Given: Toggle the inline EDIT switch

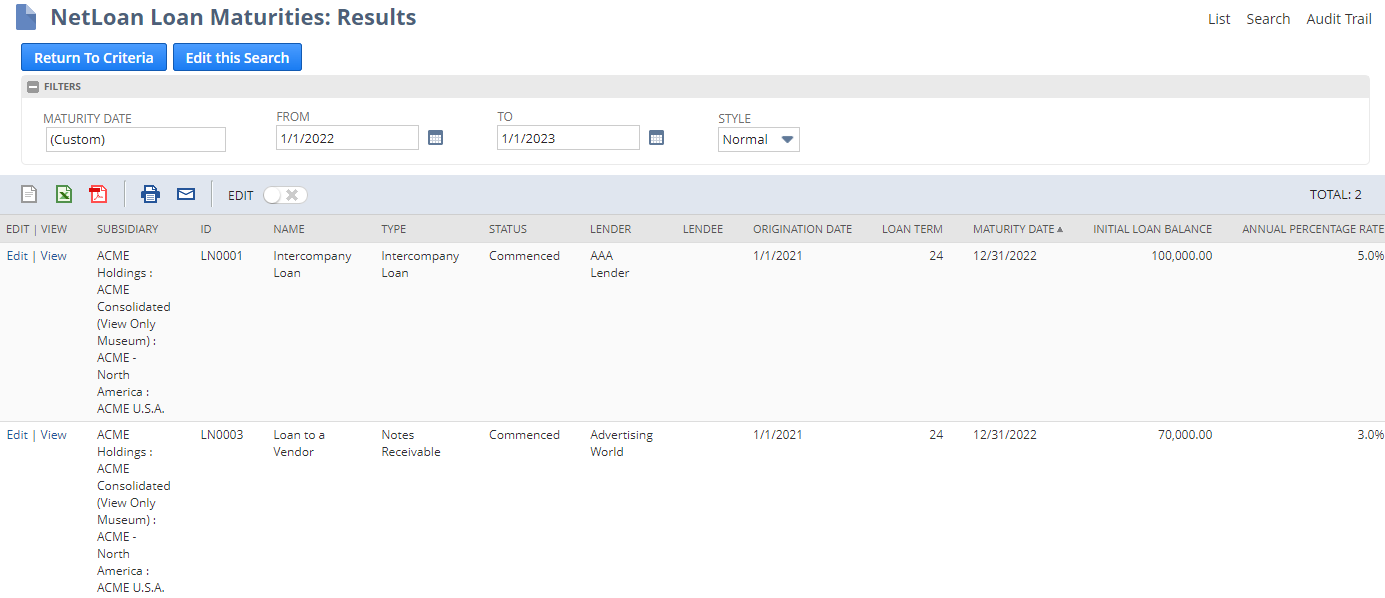Looking at the screenshot, I should click(x=285, y=195).
